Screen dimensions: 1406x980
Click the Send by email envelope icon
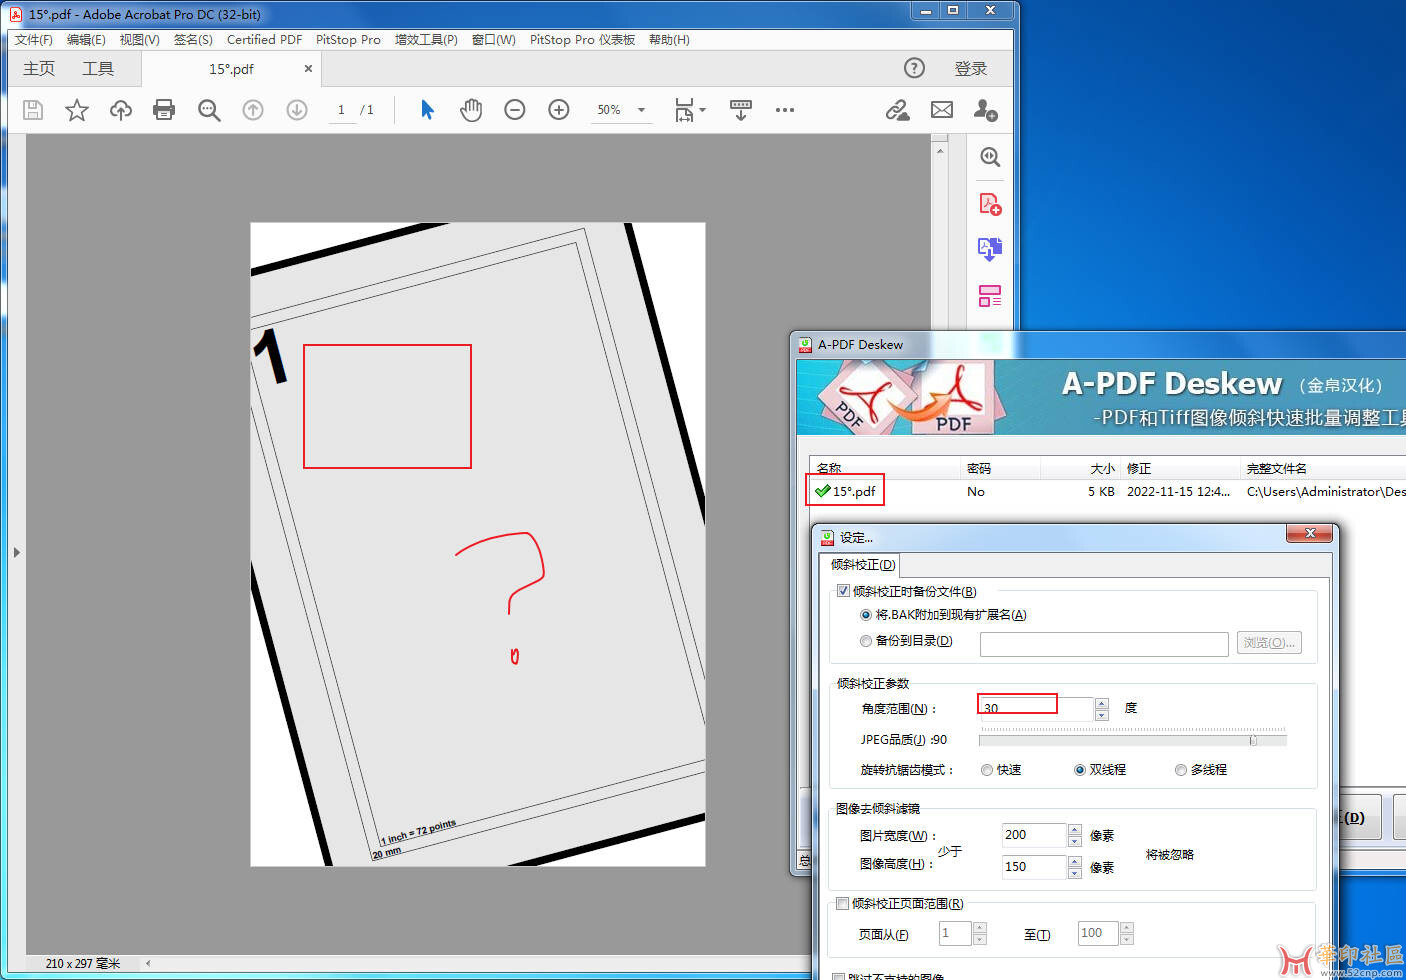tap(942, 110)
